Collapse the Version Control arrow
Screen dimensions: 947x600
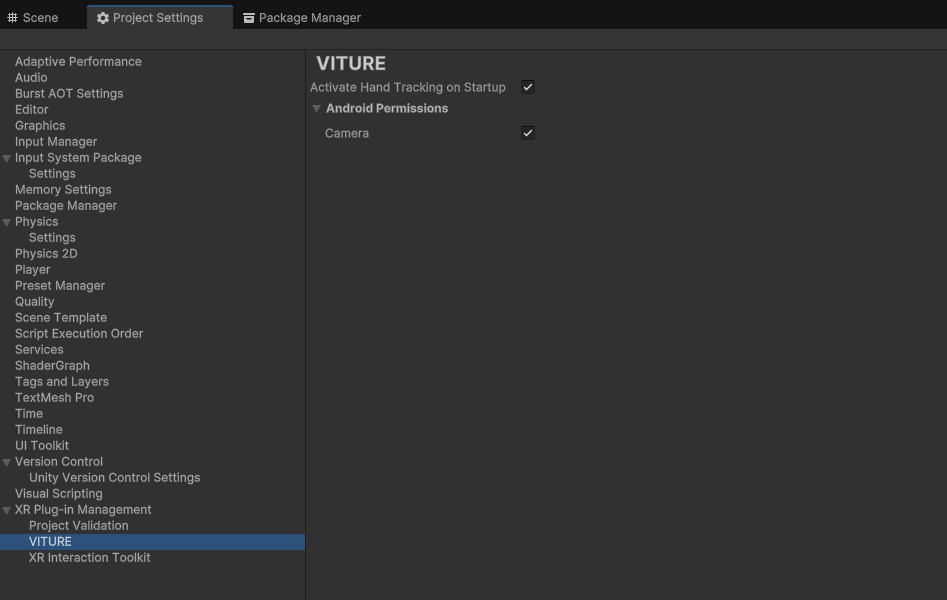tap(7, 462)
